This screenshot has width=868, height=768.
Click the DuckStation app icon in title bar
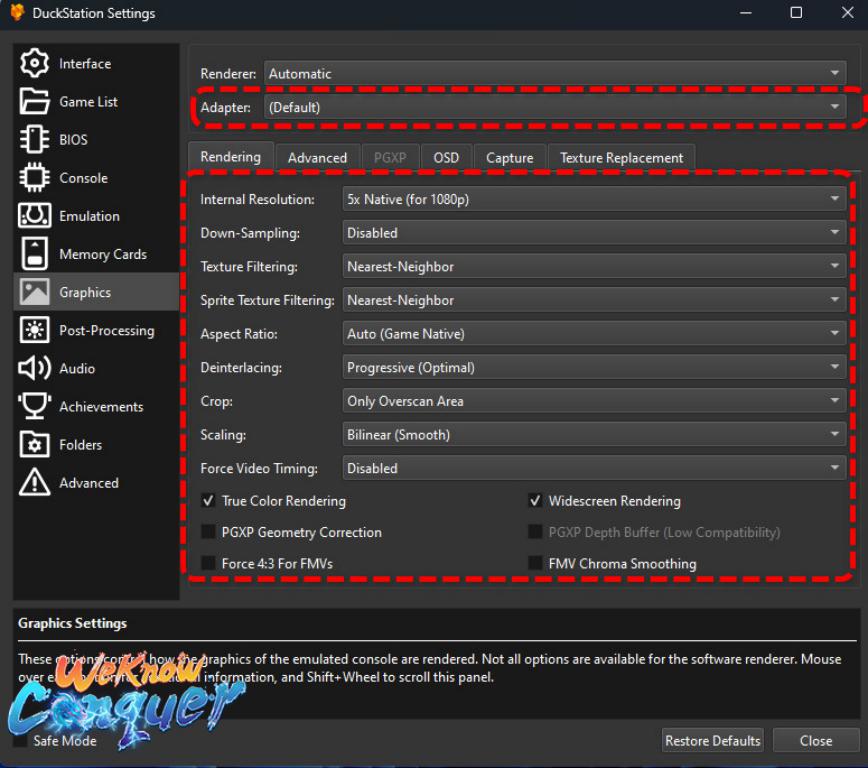[x=18, y=12]
